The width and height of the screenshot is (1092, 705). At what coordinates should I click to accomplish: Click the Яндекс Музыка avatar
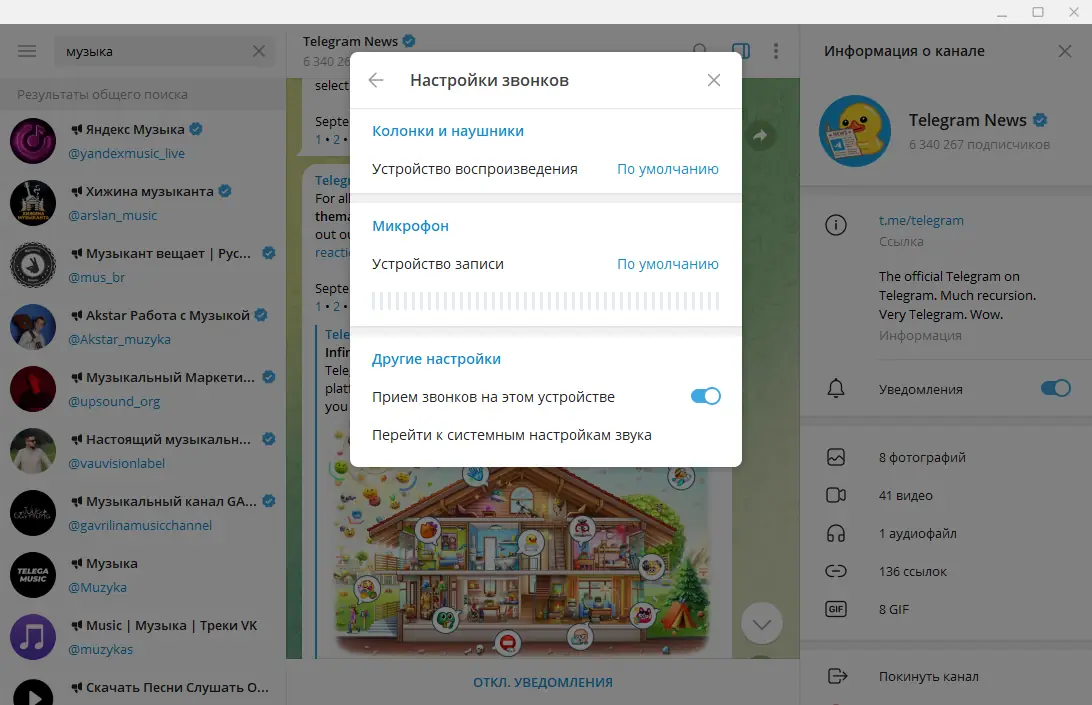pos(33,141)
